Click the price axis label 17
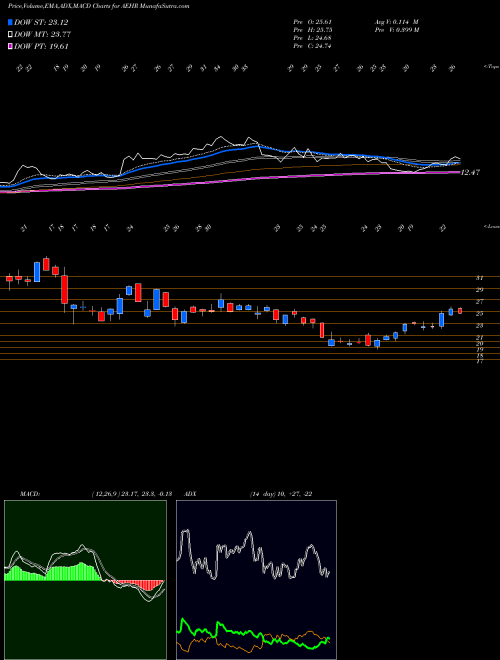This screenshot has width=500, height=660. coord(479,361)
